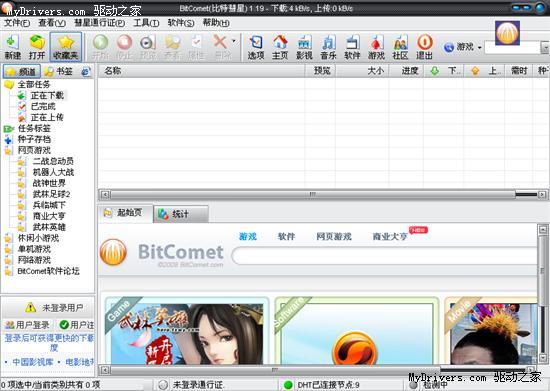Screen dimensions: 550x391
Task: Open the 软件 software toolbar icon
Action: (x=352, y=47)
